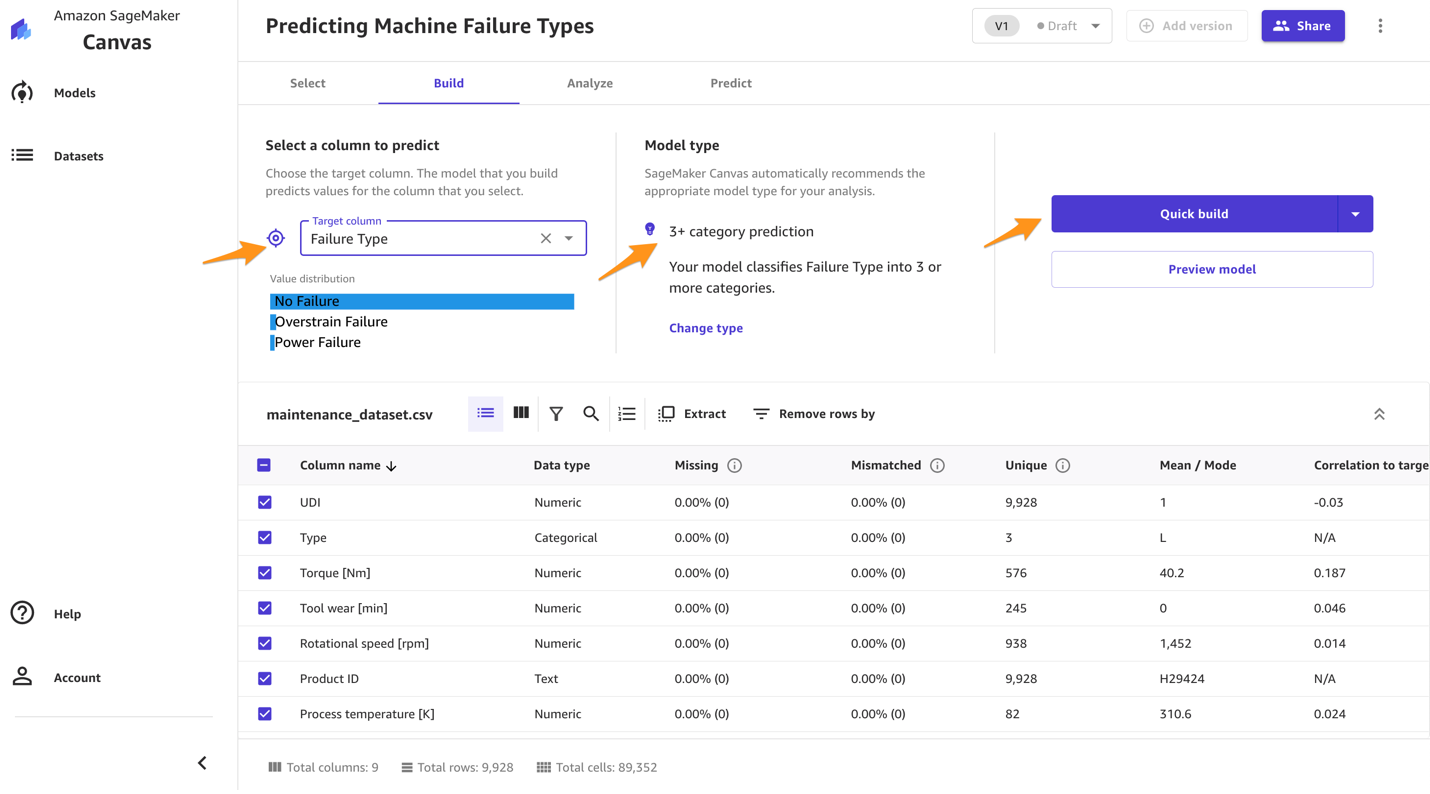The height and width of the screenshot is (794, 1430).
Task: Open the Models section icon in sidebar
Action: pyautogui.click(x=22, y=93)
